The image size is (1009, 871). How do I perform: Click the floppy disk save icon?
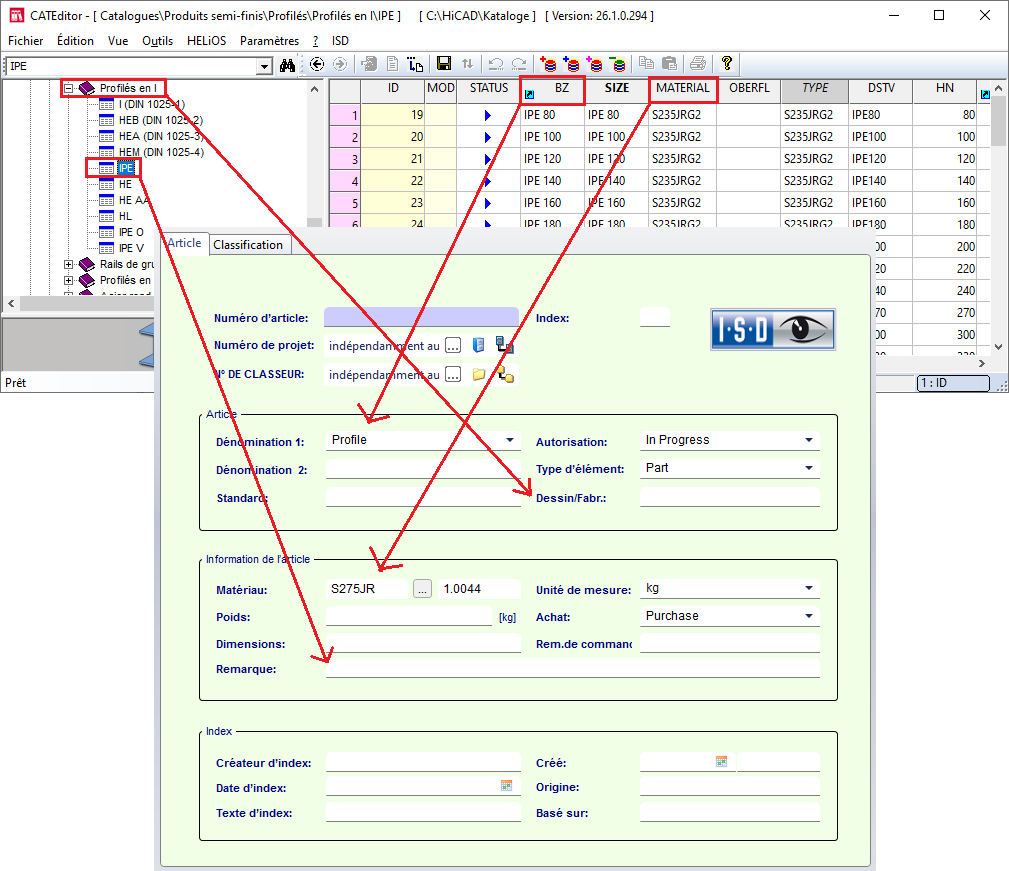click(x=444, y=64)
